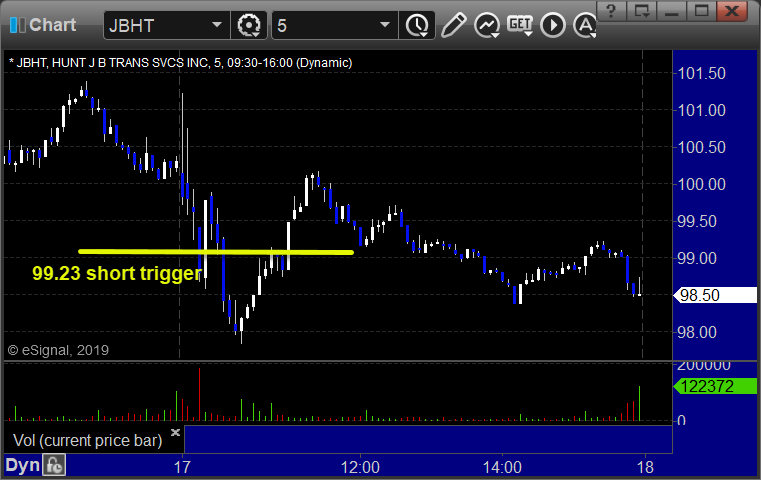Screen dimensions: 761x480
Task: Click the 99.00 price axis label
Action: click(697, 258)
